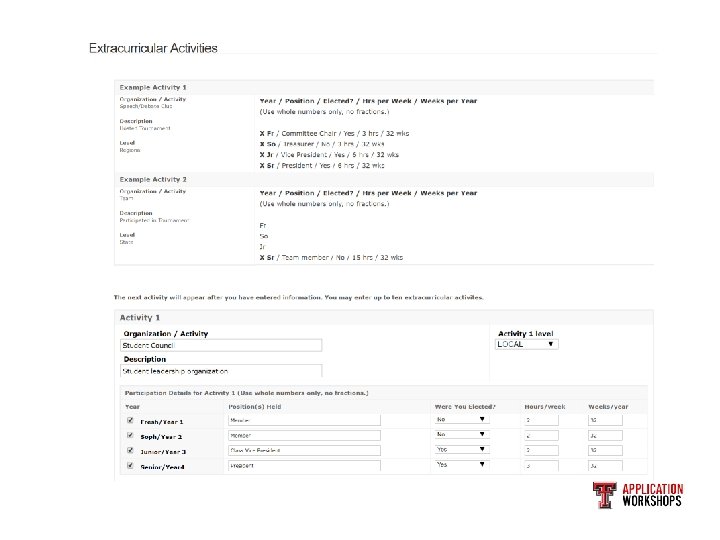This screenshot has width=720, height=540.
Task: Open Fresh/Year 1 'Were You Elected' dropdown
Action: point(460,421)
